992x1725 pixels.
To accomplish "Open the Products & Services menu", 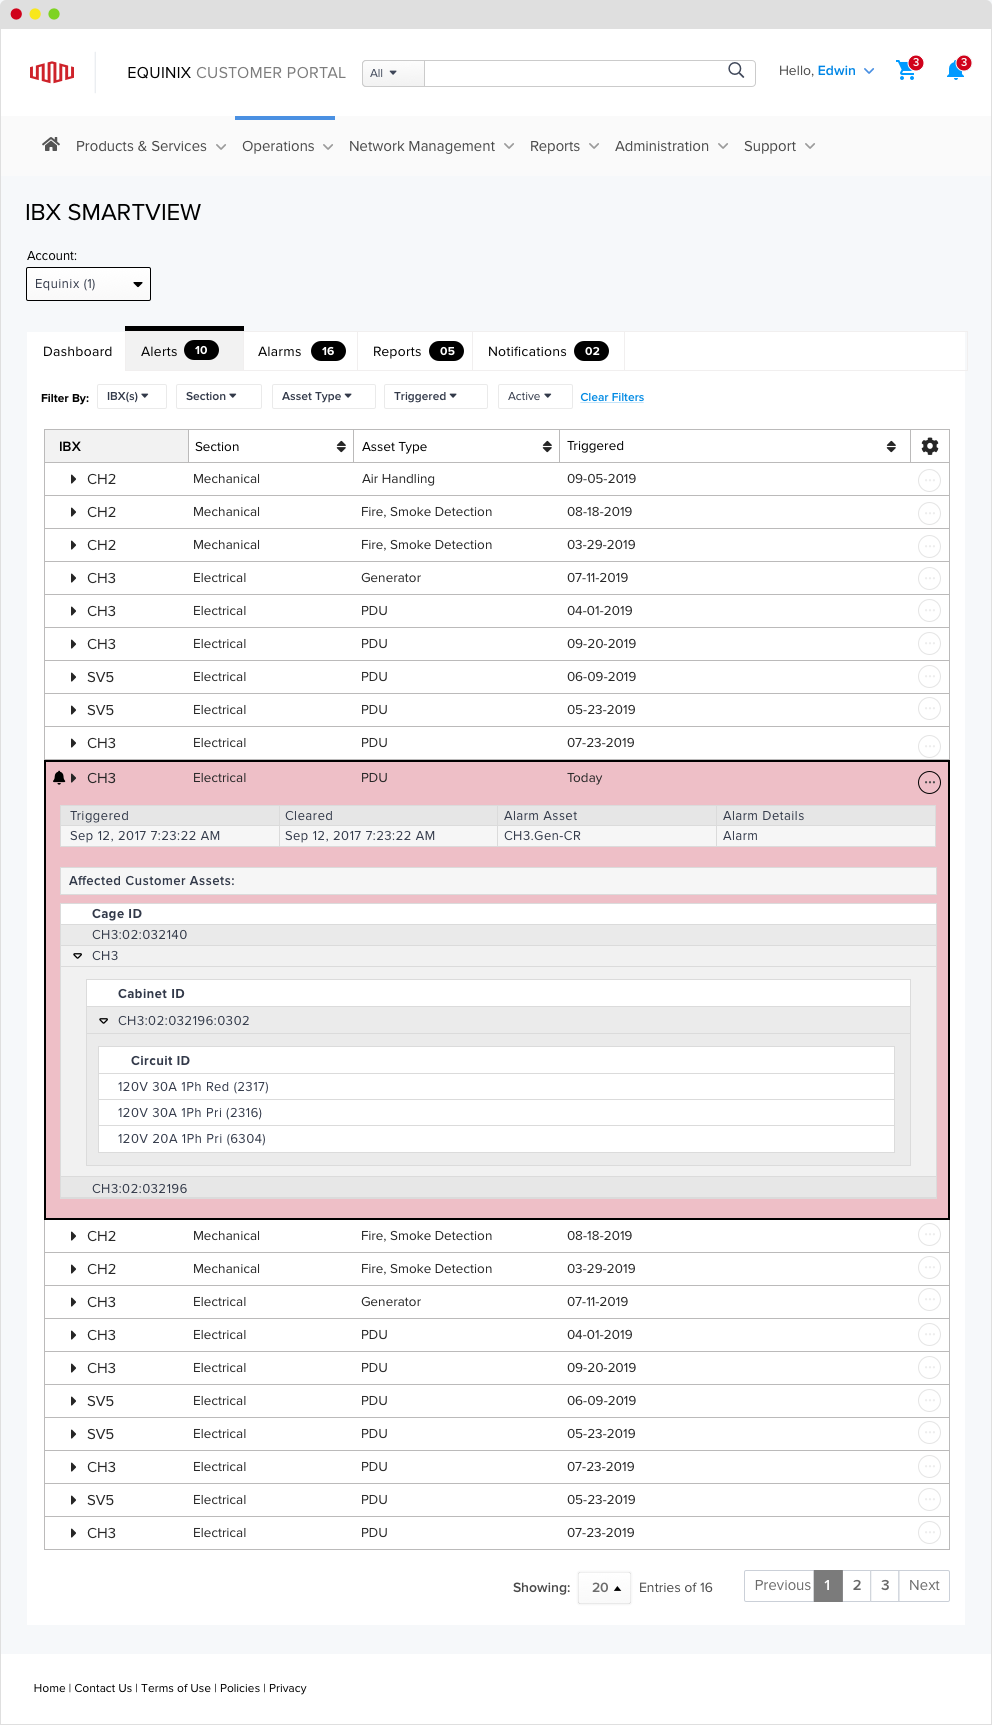I will (151, 146).
